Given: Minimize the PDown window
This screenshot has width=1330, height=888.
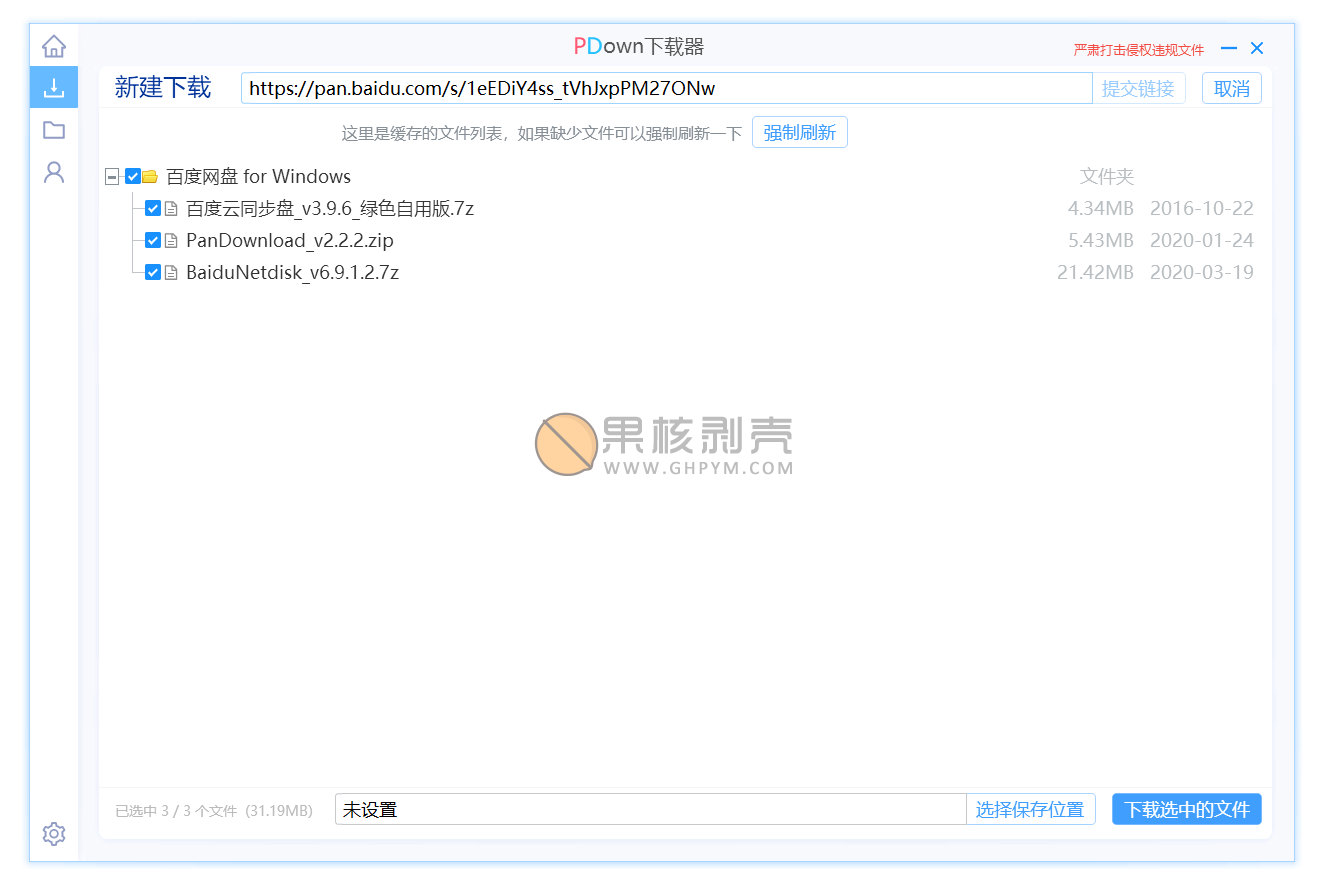Looking at the screenshot, I should [1229, 48].
